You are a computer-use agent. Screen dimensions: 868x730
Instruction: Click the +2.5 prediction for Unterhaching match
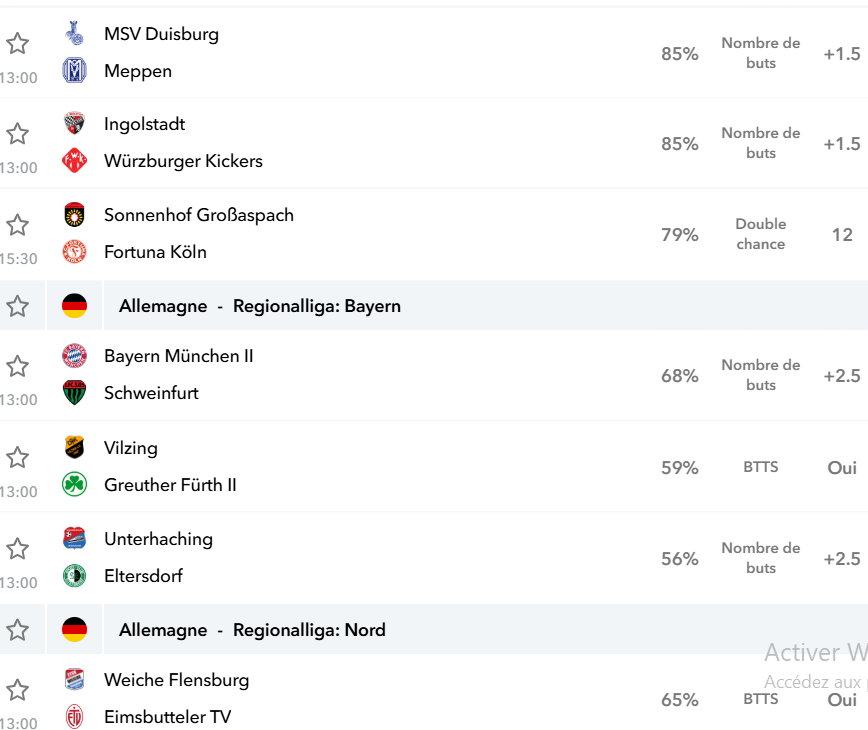[842, 558]
